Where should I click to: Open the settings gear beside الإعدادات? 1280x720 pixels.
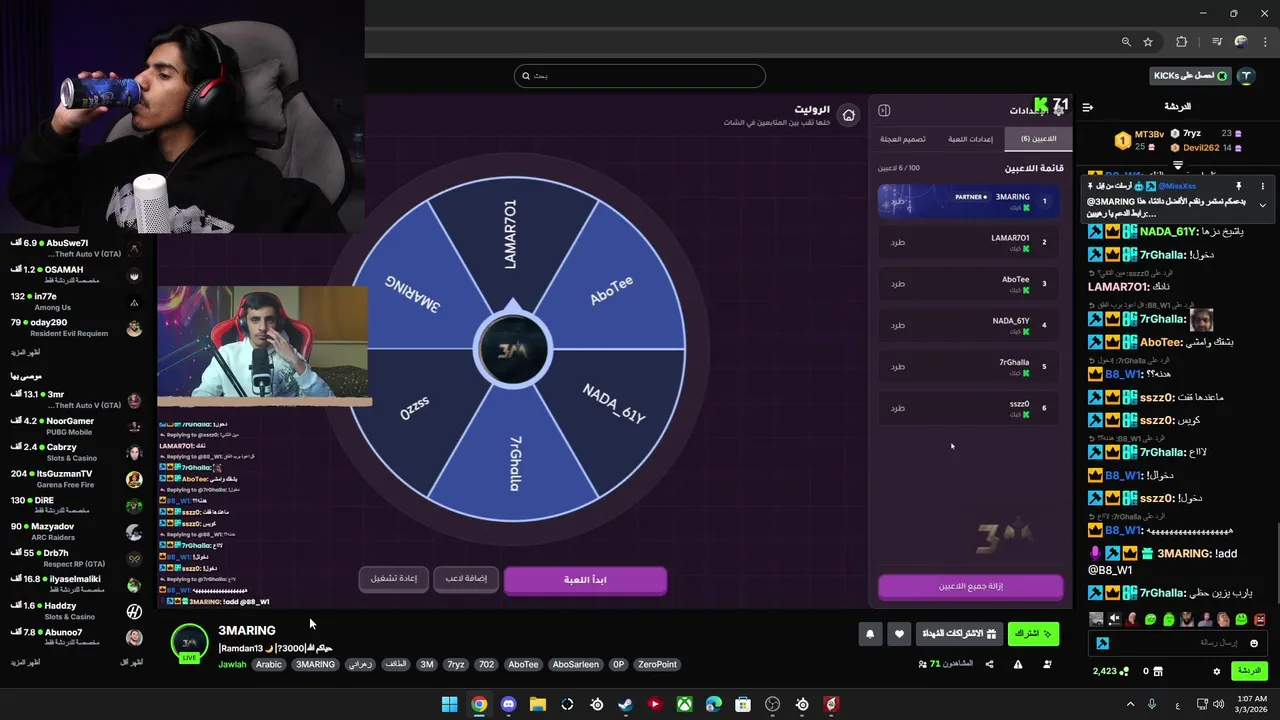[1059, 111]
